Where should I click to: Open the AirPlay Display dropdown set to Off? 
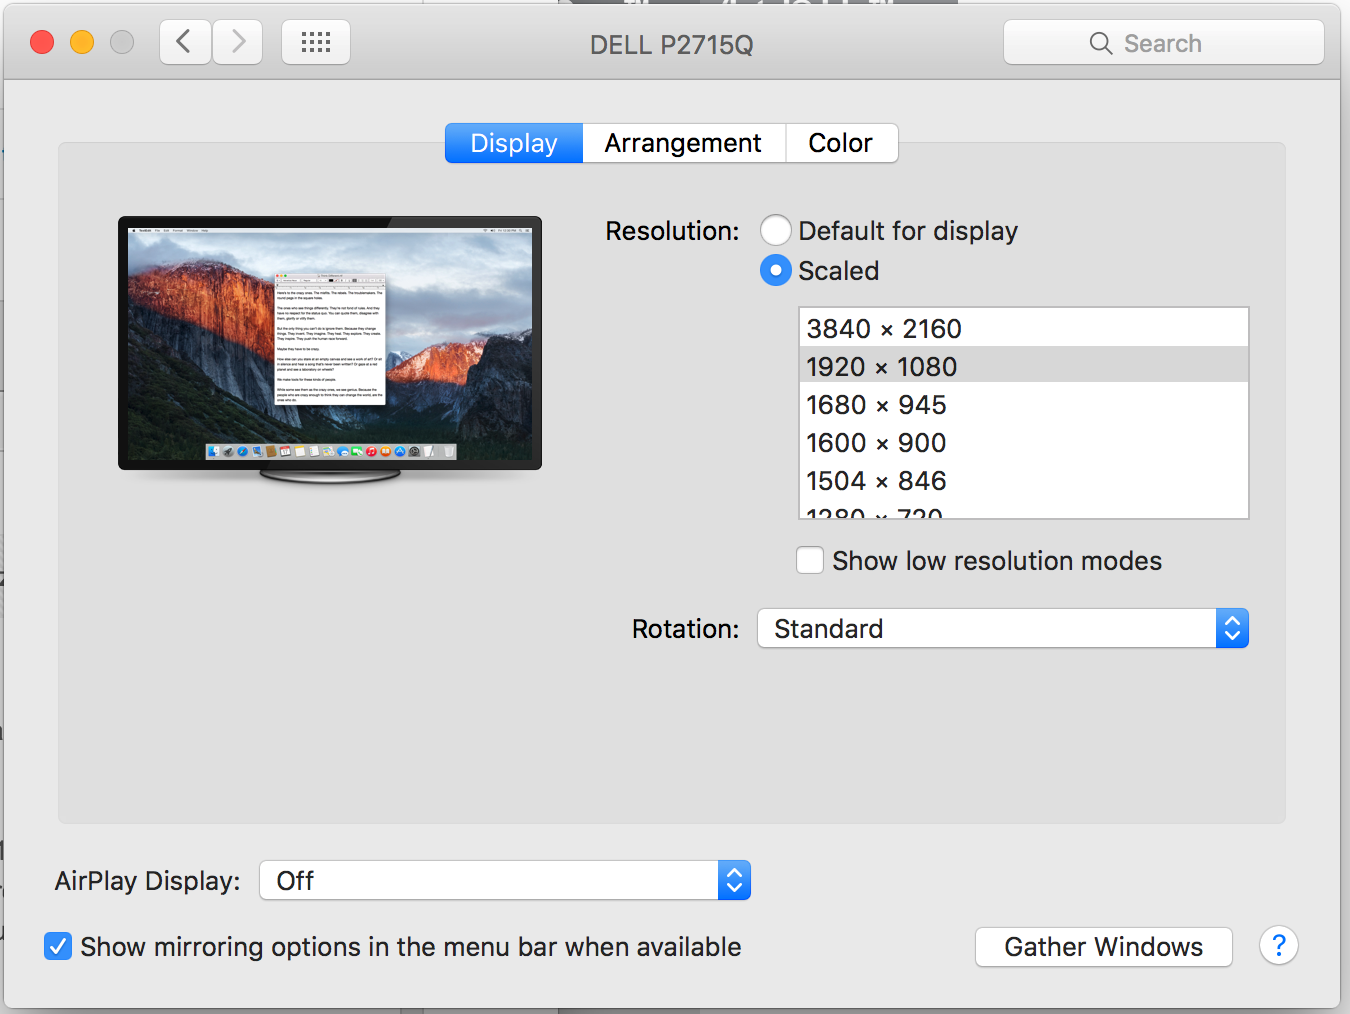[505, 881]
